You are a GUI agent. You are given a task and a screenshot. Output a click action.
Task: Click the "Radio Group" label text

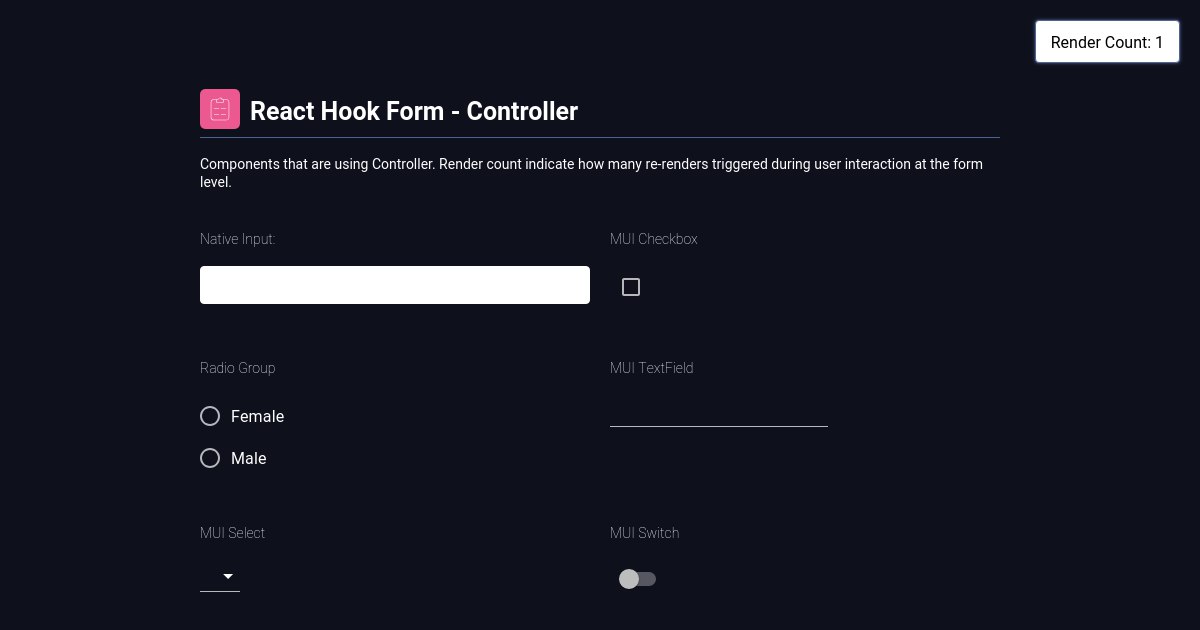(238, 368)
